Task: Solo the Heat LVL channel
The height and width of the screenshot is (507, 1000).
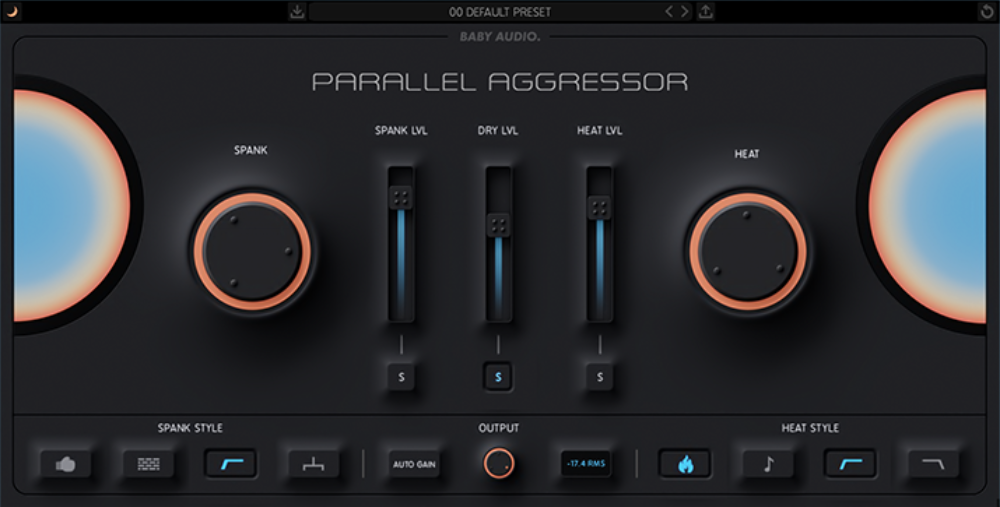Action: 600,377
